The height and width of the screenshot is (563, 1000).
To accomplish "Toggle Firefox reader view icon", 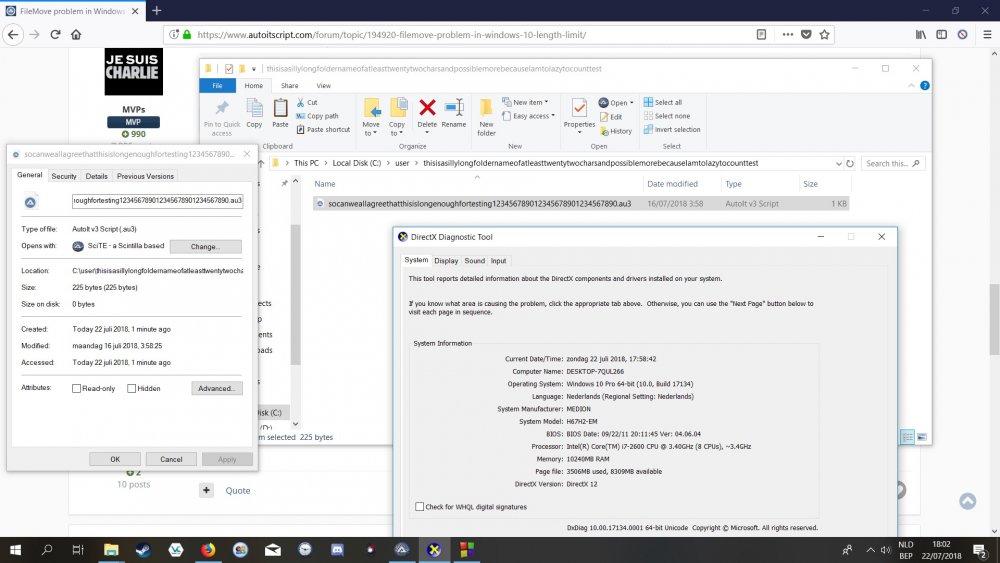I will pos(761,34).
